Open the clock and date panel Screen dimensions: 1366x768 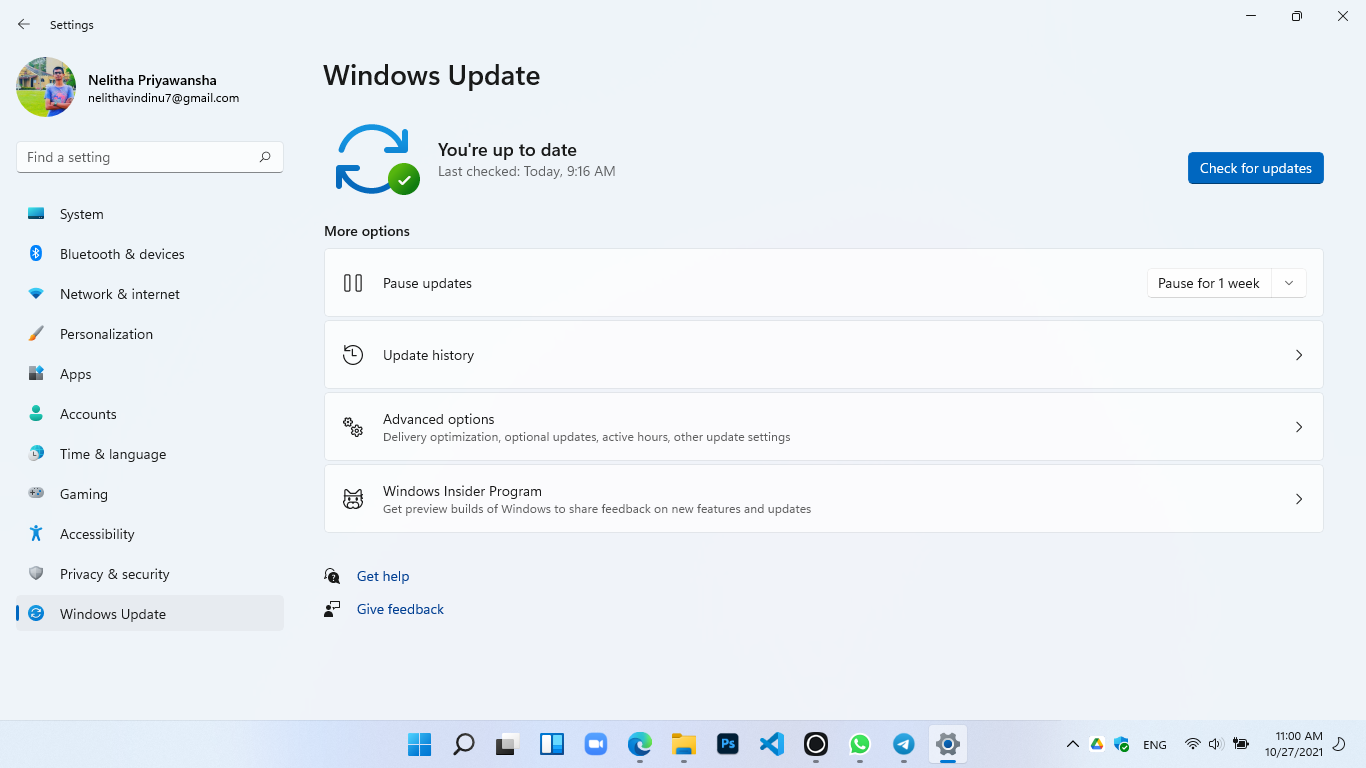[x=1293, y=744]
